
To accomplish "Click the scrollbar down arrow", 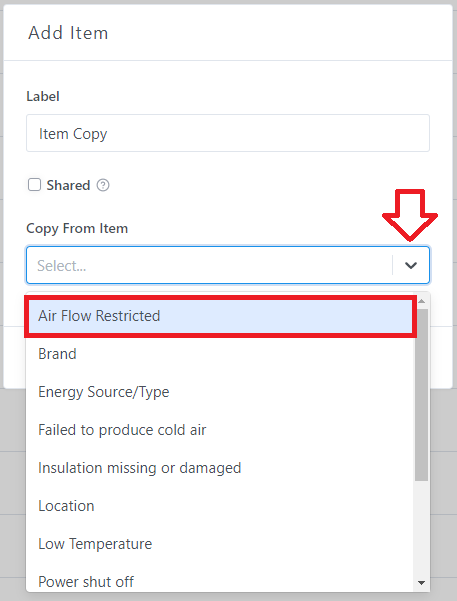I will (422, 583).
